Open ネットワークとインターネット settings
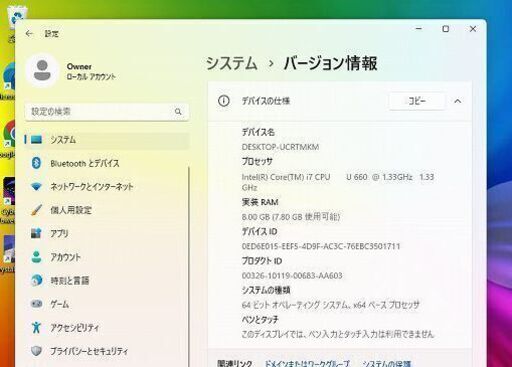This screenshot has height=367, width=512. (x=107, y=187)
